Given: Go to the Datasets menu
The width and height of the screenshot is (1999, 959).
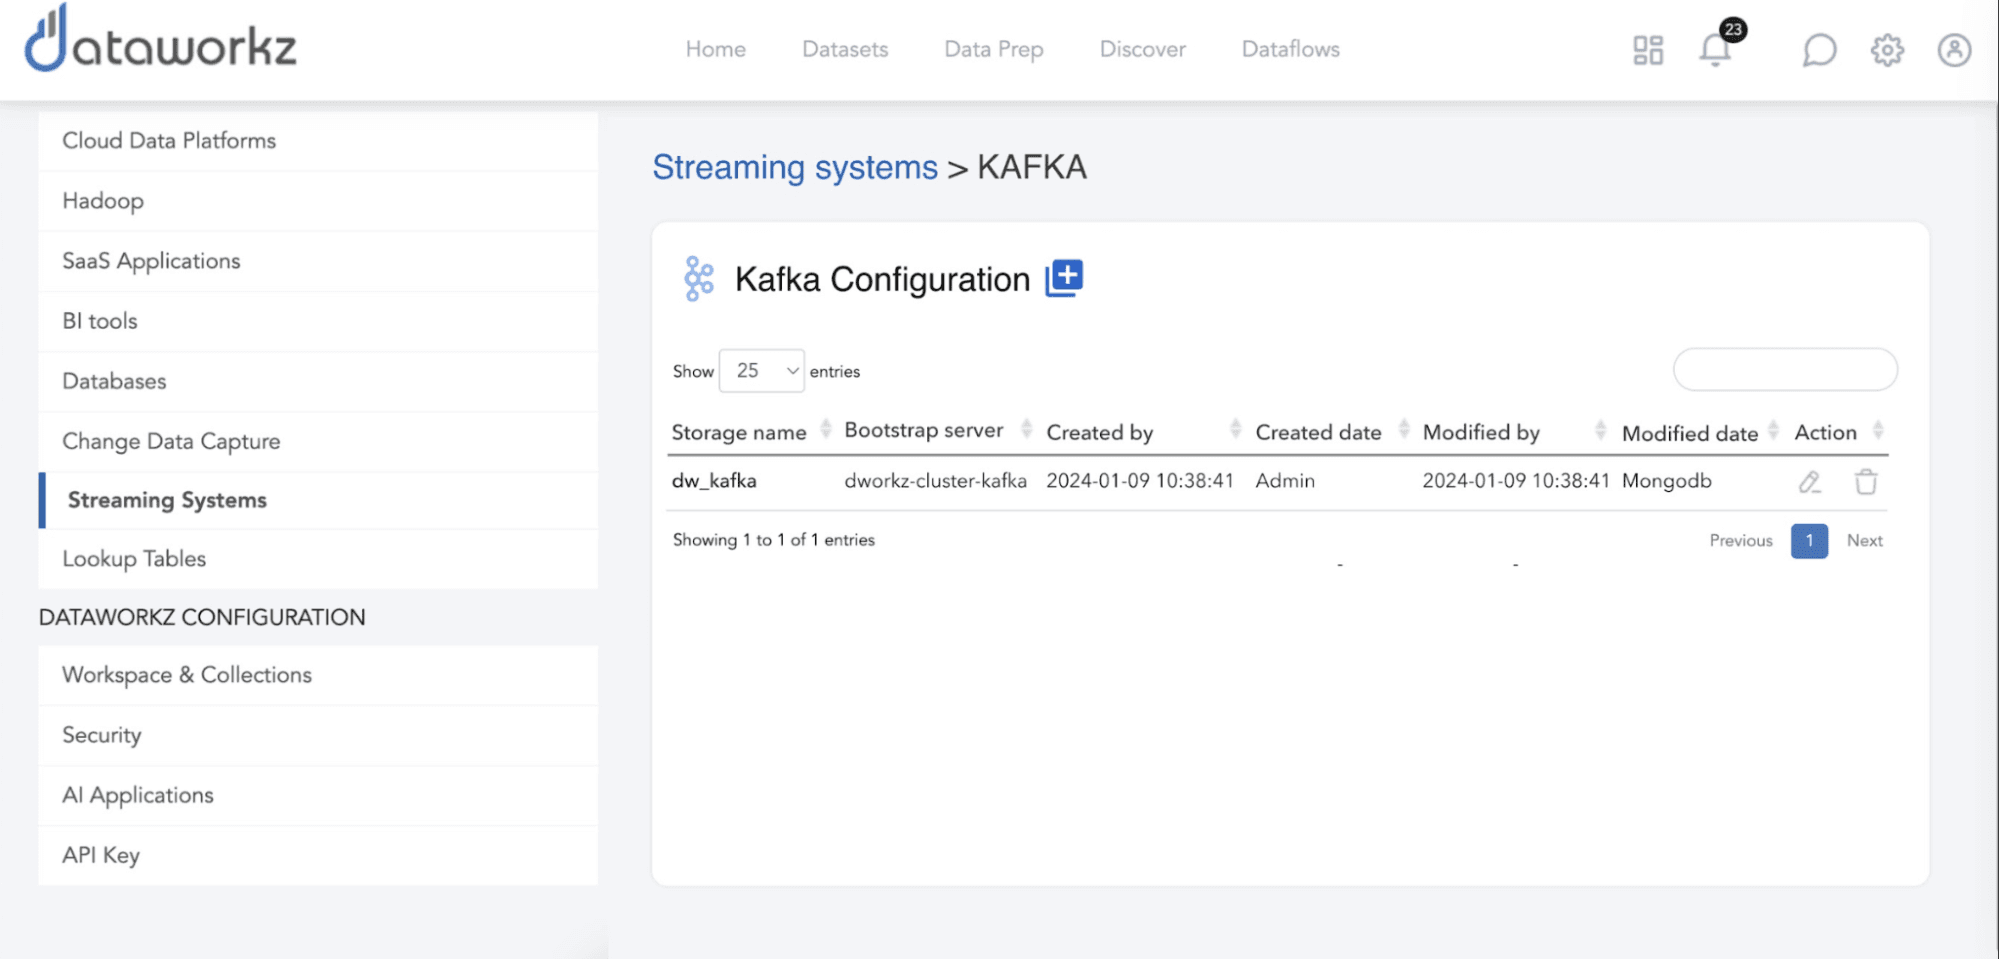Looking at the screenshot, I should click(845, 49).
